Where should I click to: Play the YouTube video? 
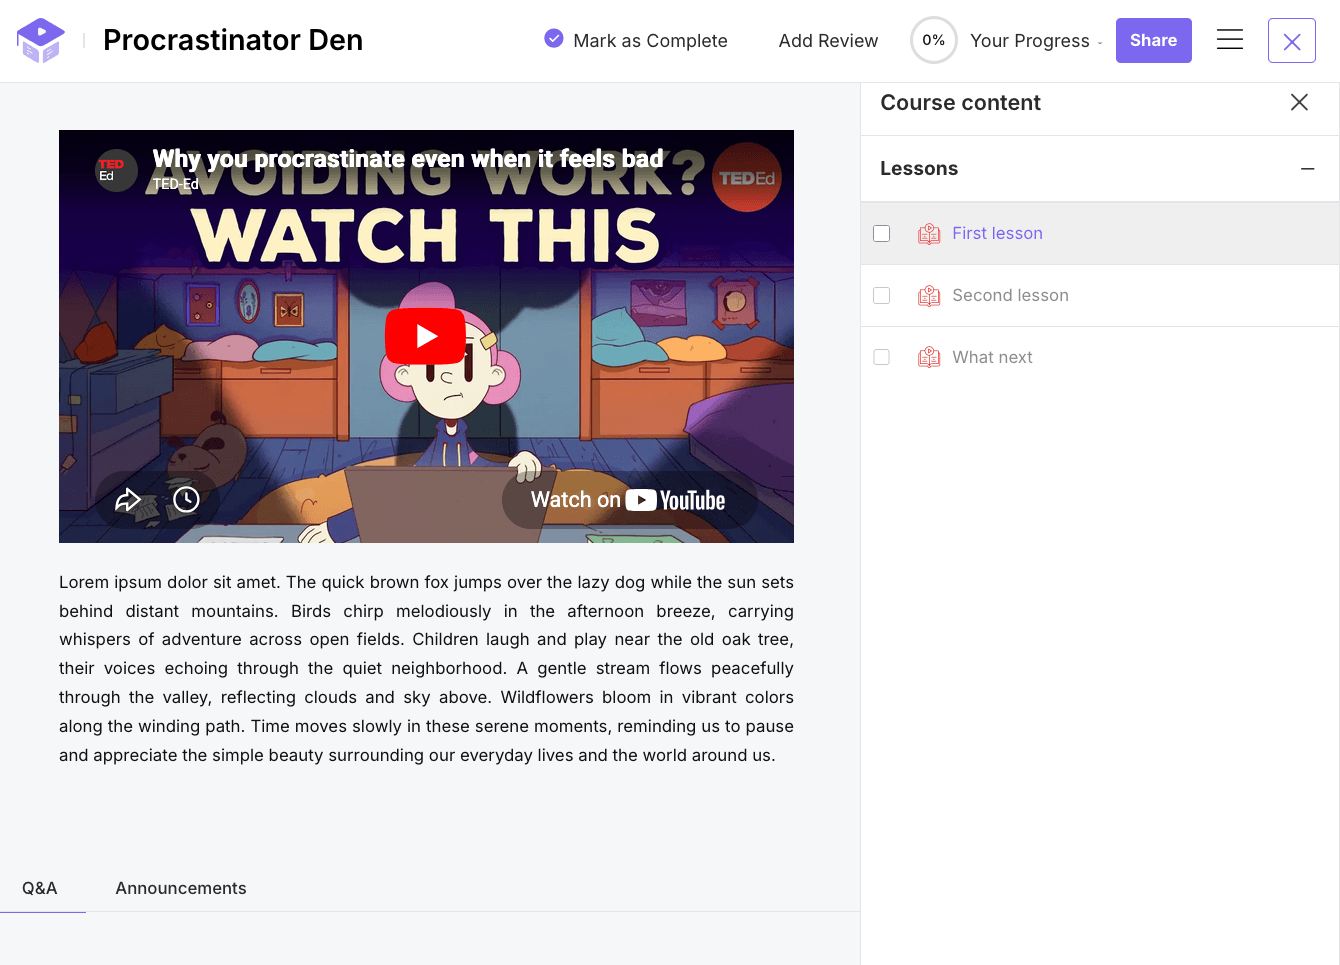click(426, 336)
